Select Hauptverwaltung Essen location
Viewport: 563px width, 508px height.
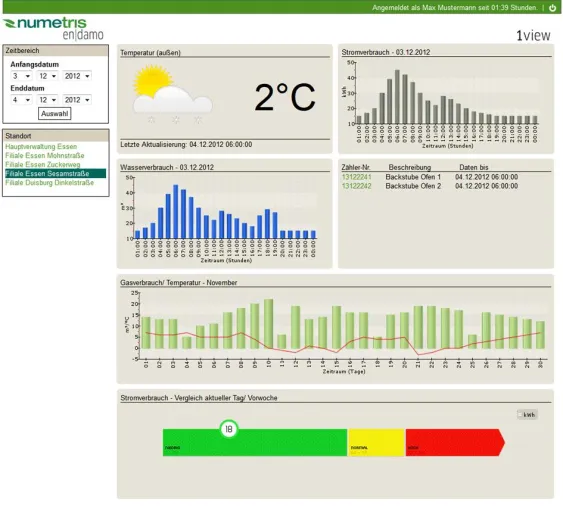[41, 146]
